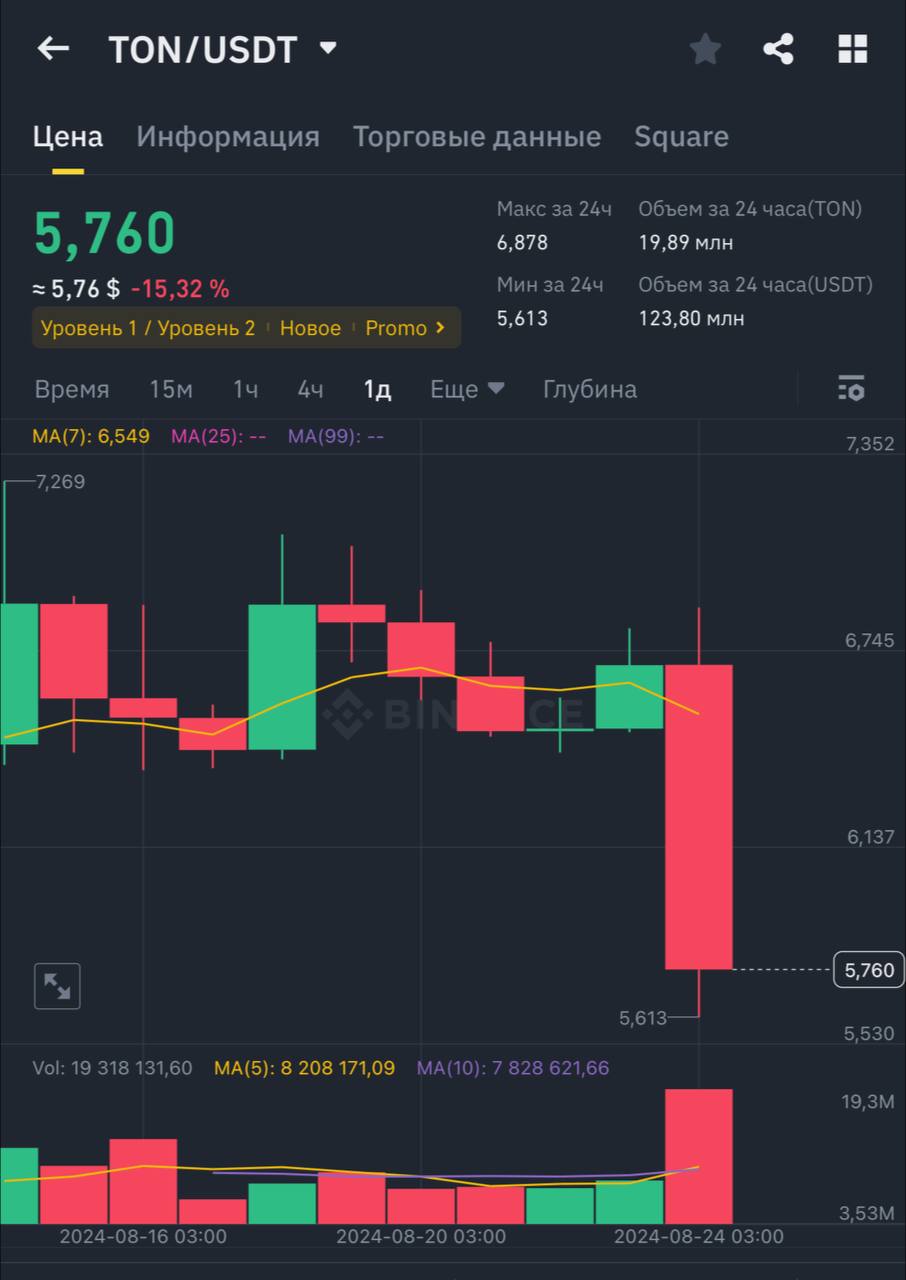906x1280 pixels.
Task: Open the share icon
Action: click(778, 48)
